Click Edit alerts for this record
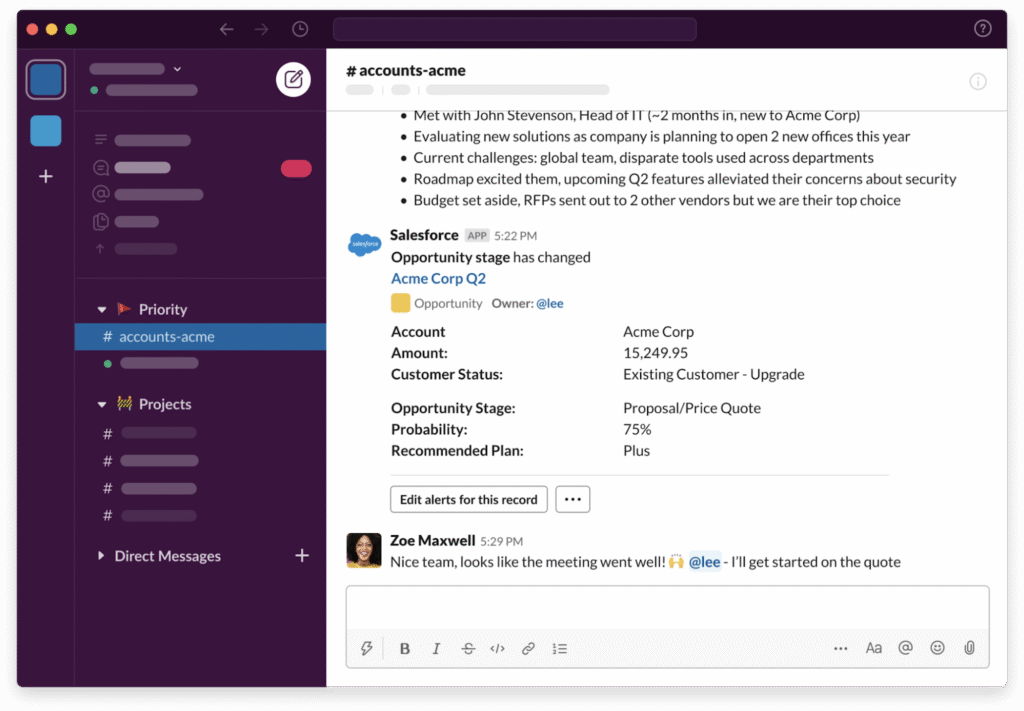 click(x=468, y=499)
